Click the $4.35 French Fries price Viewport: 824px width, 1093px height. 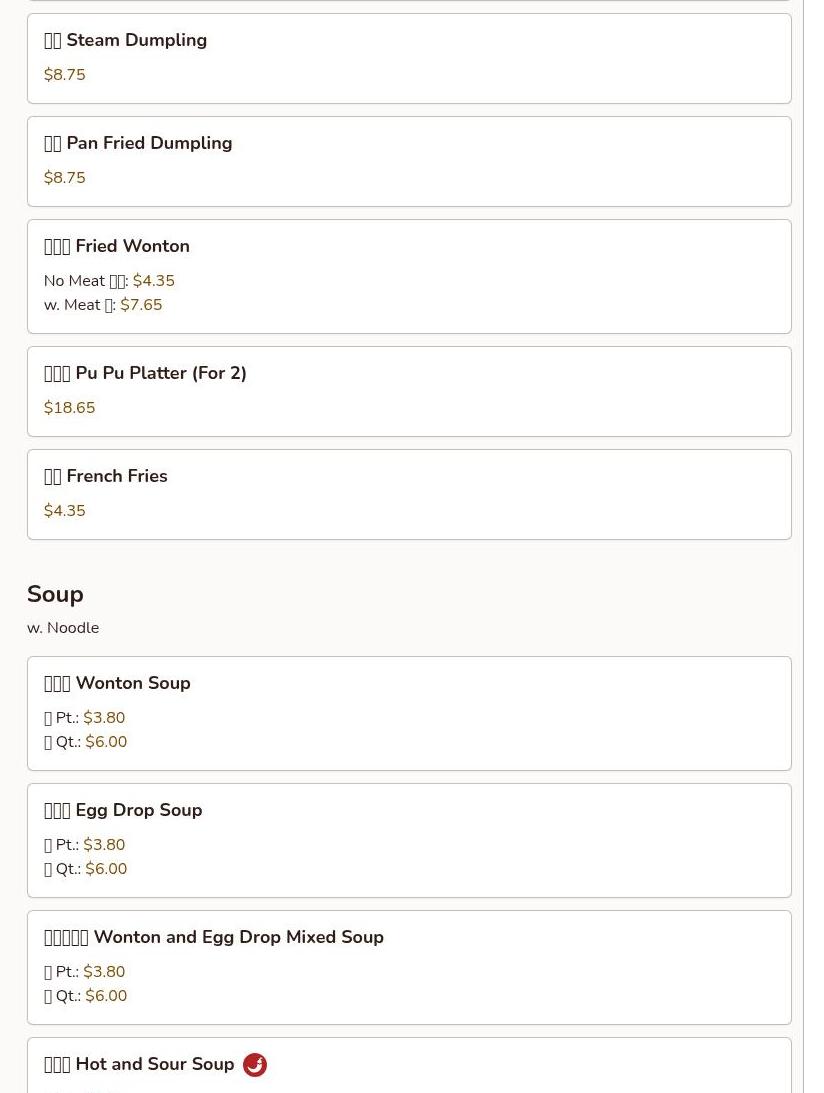[x=64, y=511]
